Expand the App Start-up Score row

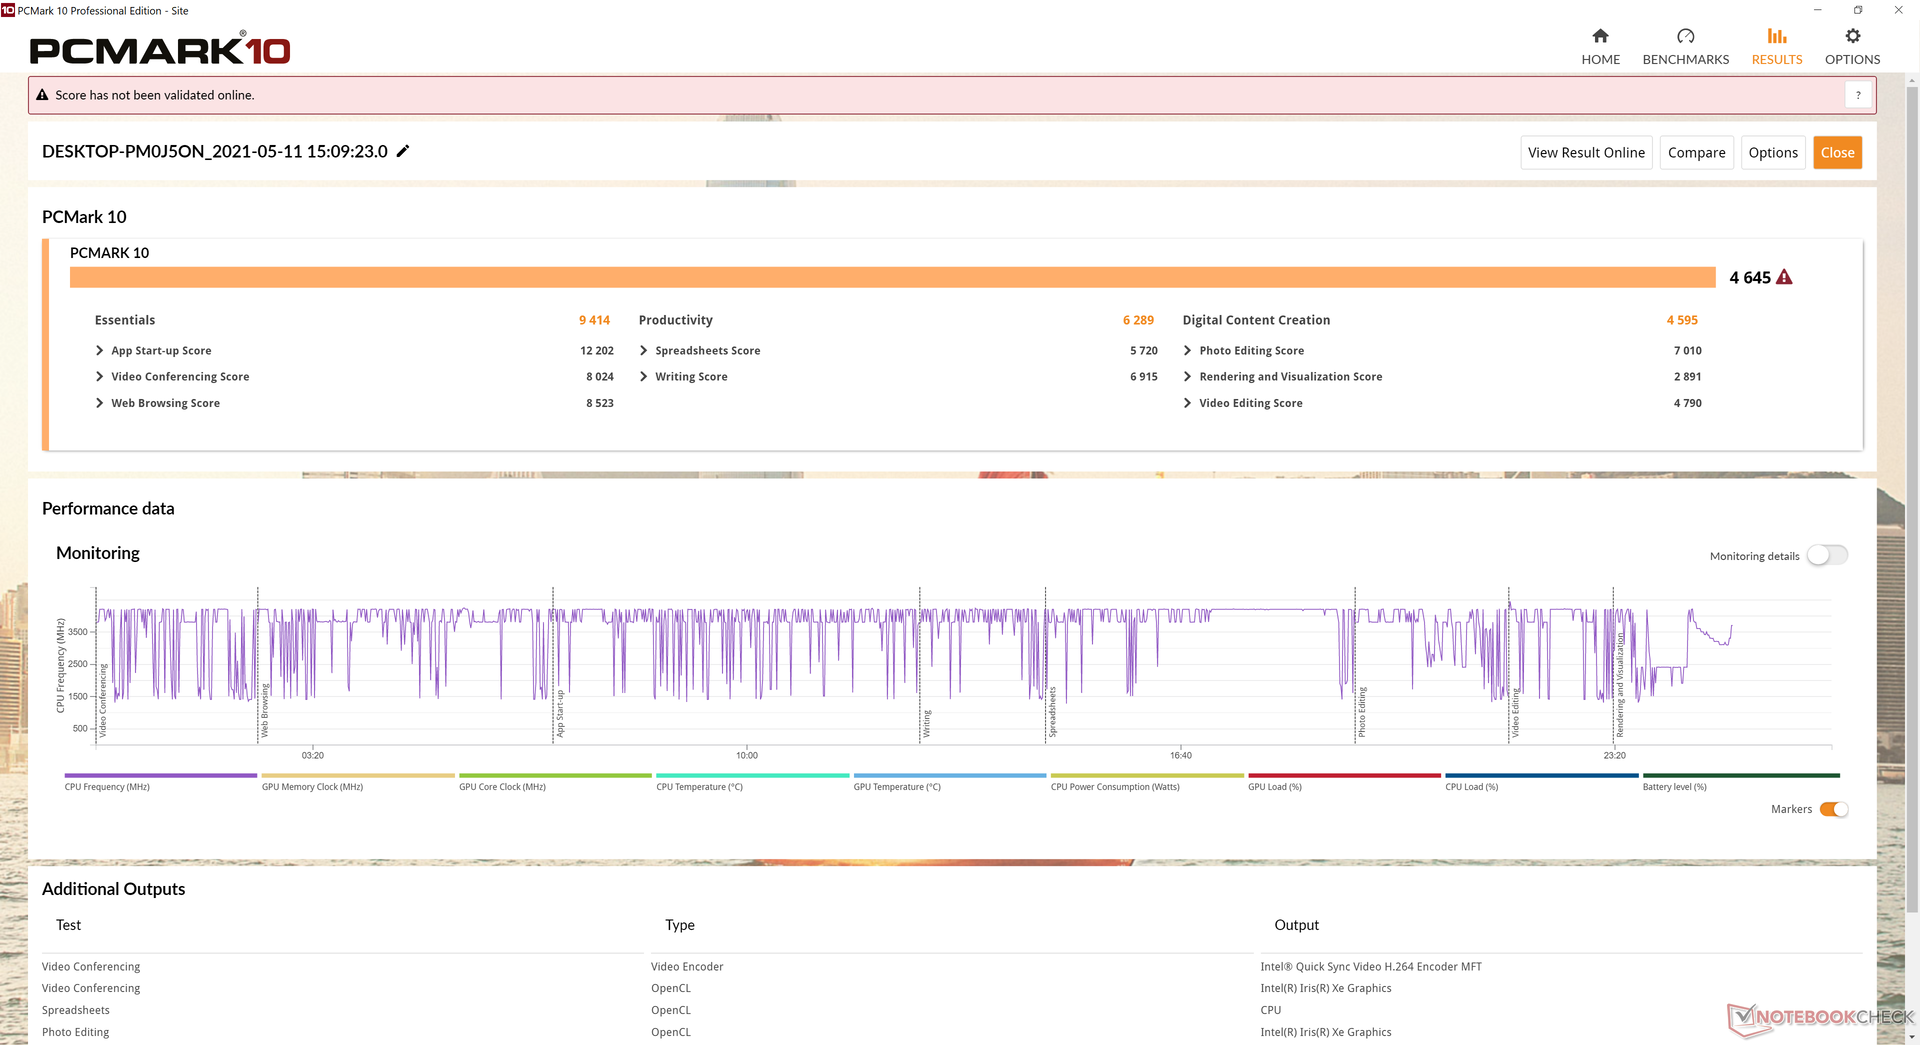99,350
